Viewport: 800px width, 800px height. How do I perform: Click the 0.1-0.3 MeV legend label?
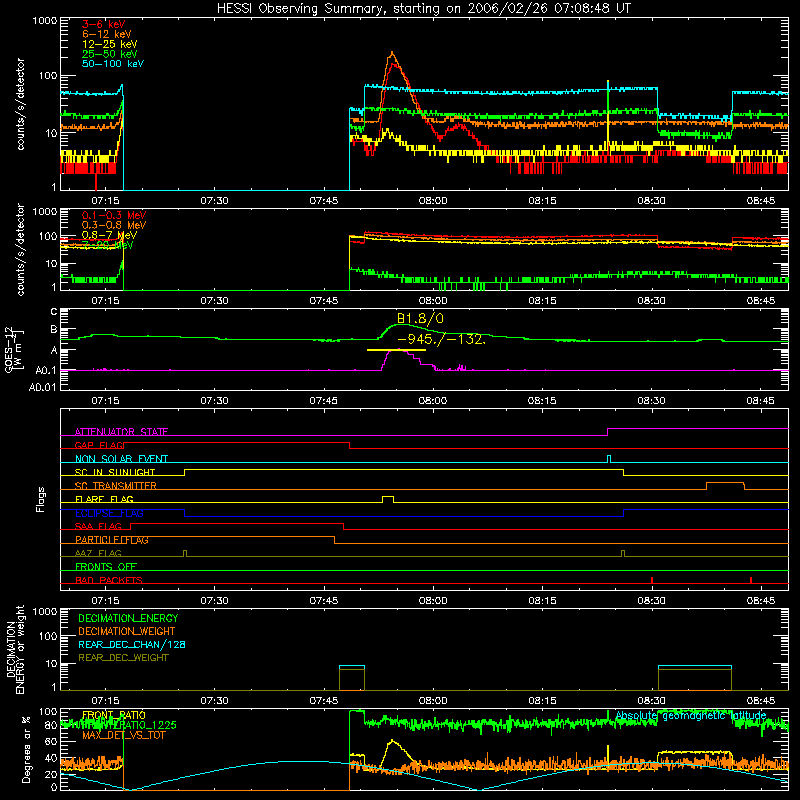[x=114, y=215]
